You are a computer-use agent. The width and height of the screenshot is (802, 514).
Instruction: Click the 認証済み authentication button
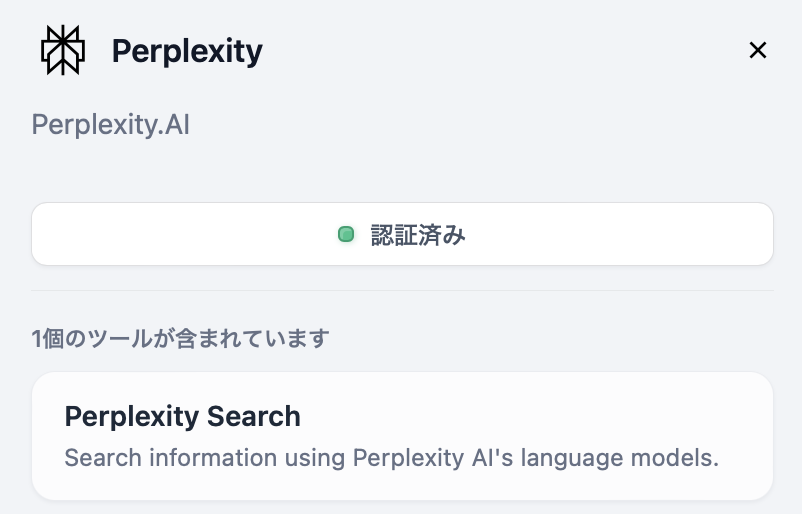click(402, 235)
